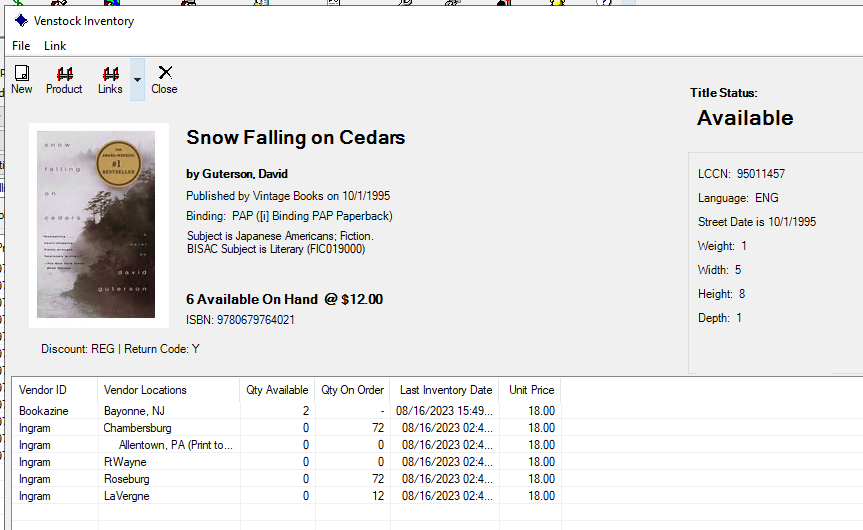The width and height of the screenshot is (863, 530).
Task: Click the Qty Available column header
Action: pyautogui.click(x=277, y=390)
